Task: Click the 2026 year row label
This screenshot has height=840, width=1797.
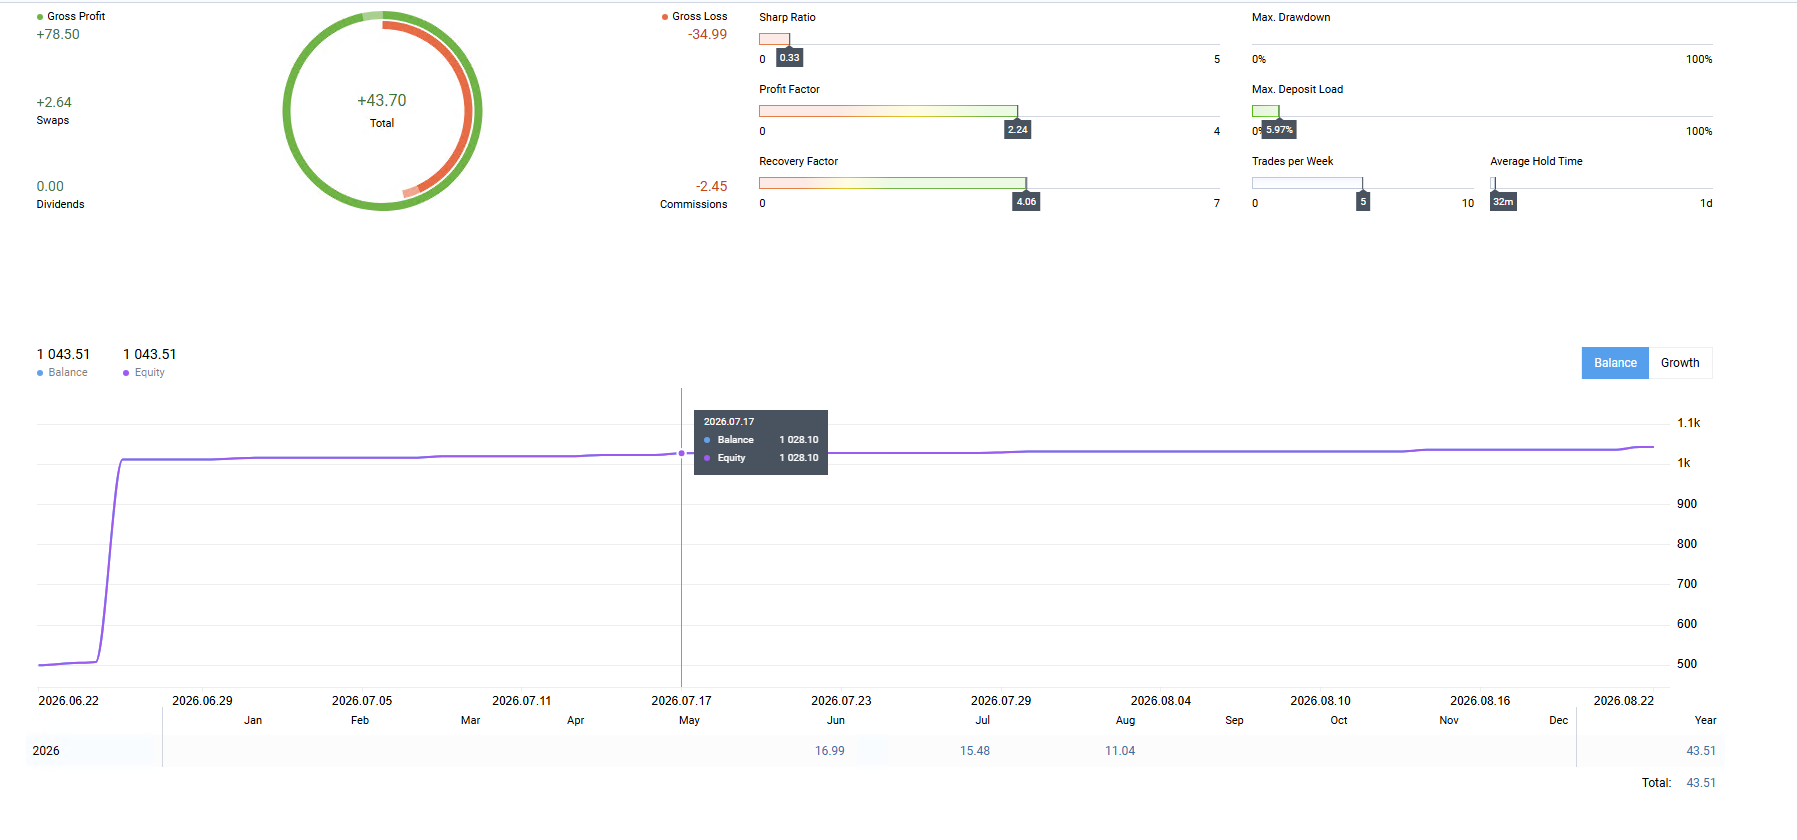Action: (x=46, y=751)
